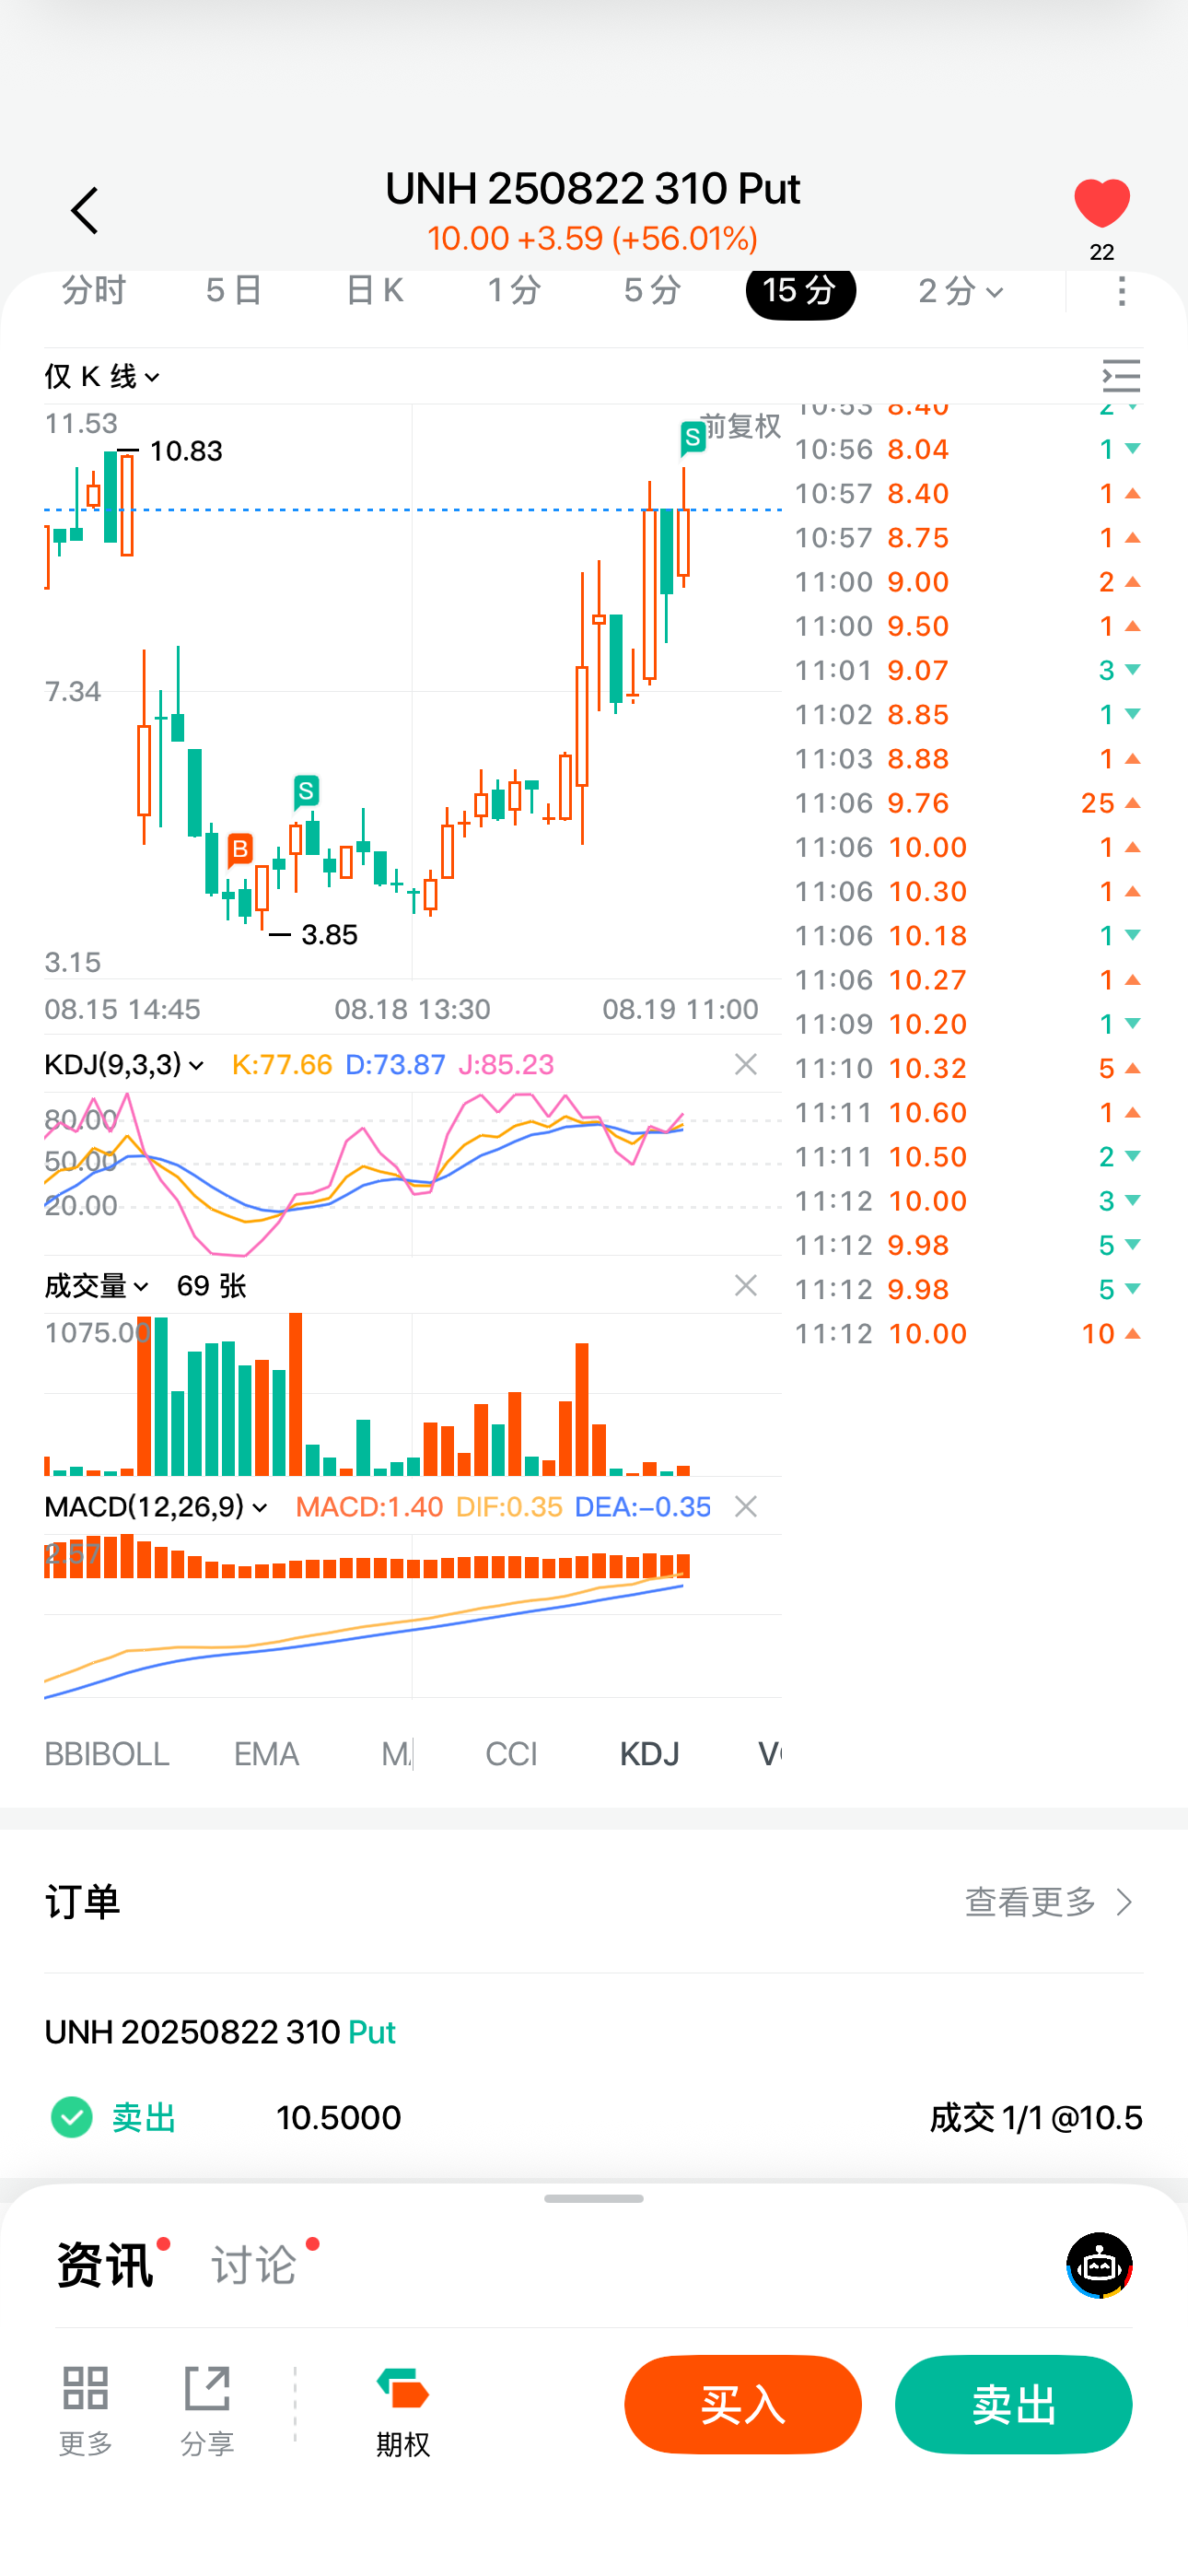The height and width of the screenshot is (2576, 1188).
Task: Tap the UNH 20250822 310 Put order title
Action: pyautogui.click(x=220, y=2031)
